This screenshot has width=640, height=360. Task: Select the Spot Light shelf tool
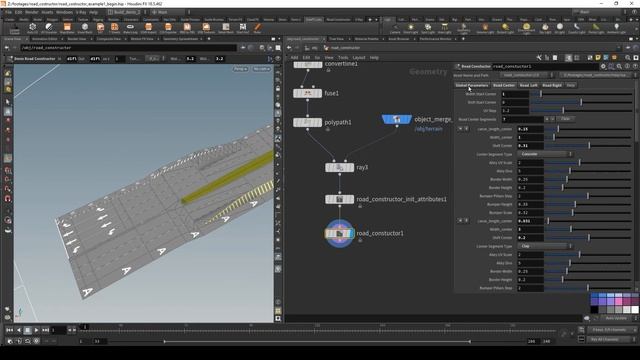click(x=428, y=29)
